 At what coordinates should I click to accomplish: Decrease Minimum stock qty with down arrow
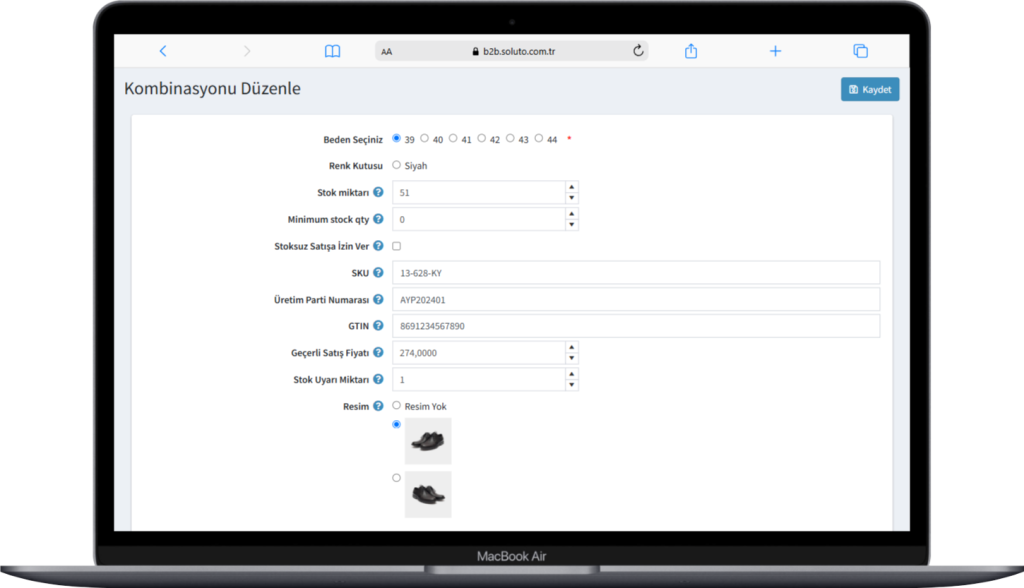pos(571,225)
